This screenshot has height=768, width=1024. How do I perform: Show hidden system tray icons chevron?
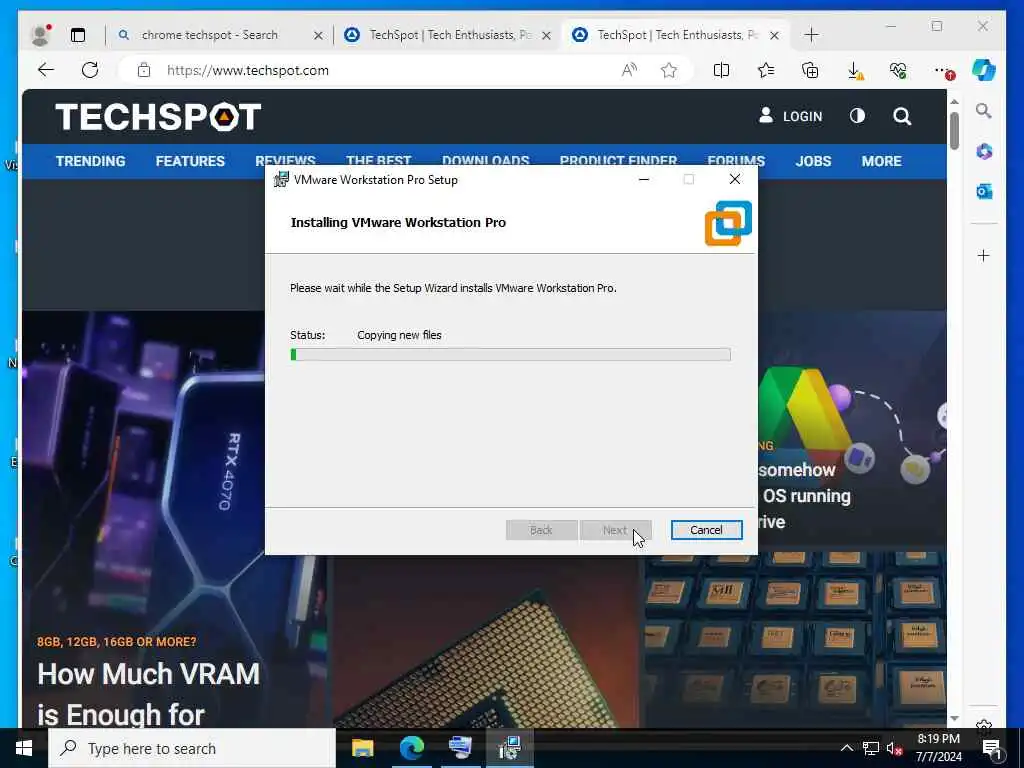[846, 748]
